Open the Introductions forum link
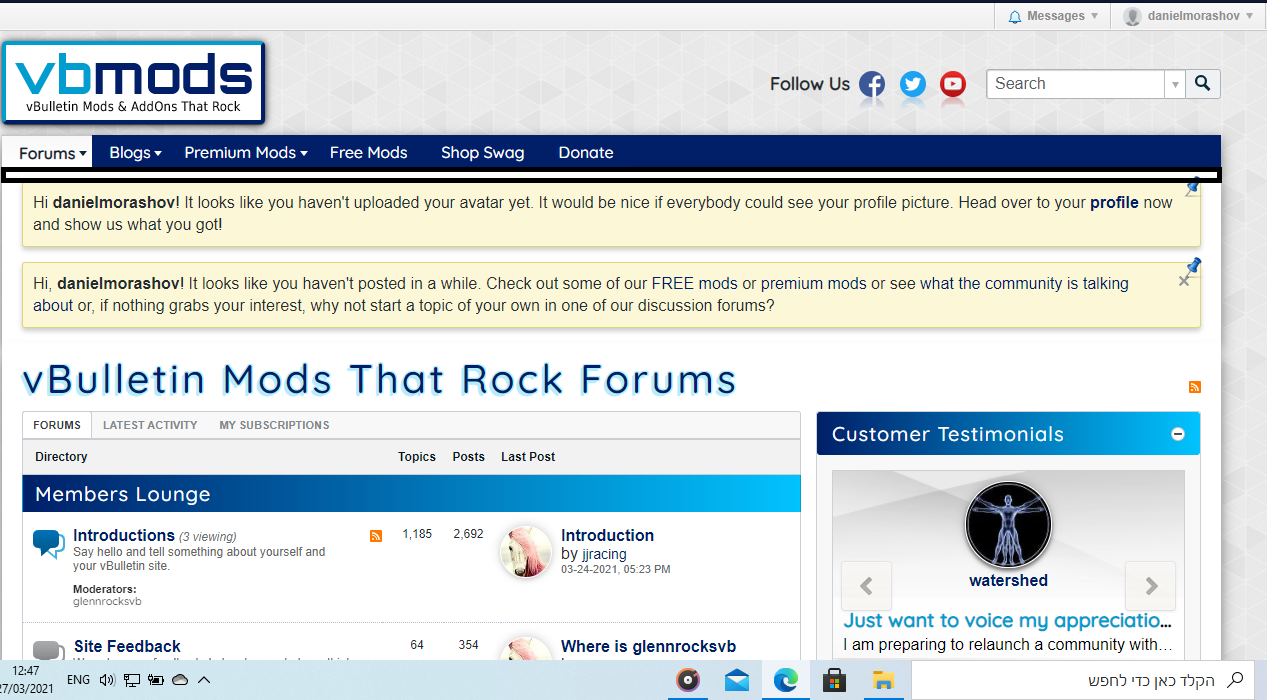The width and height of the screenshot is (1267, 700). (124, 535)
